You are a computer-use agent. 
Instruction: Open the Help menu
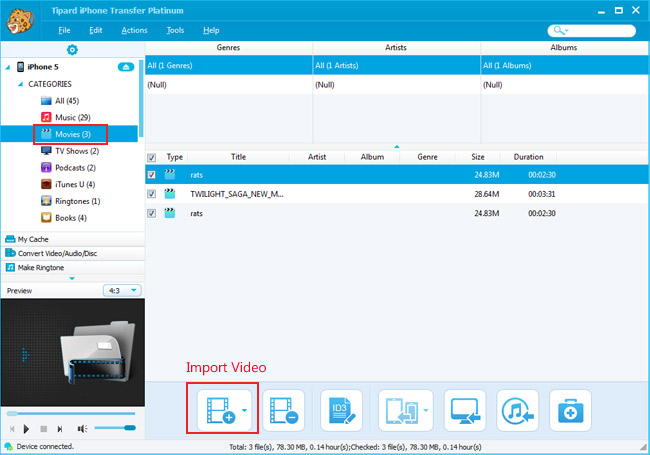click(x=211, y=30)
